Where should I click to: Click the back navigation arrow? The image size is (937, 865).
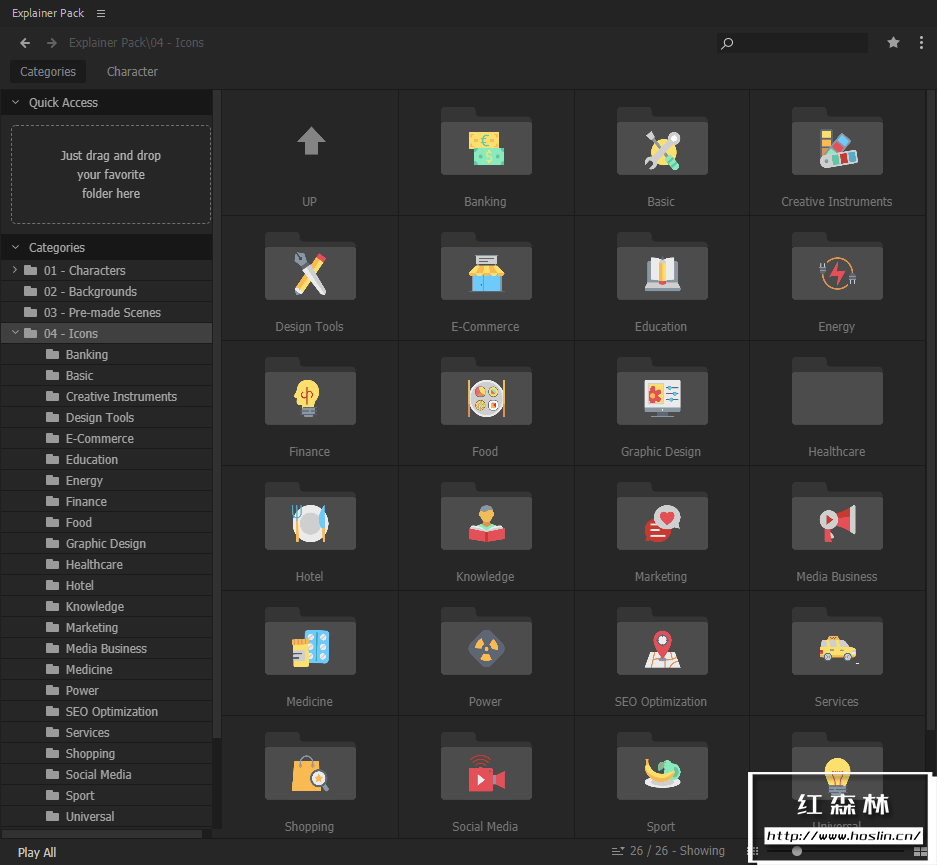point(25,43)
